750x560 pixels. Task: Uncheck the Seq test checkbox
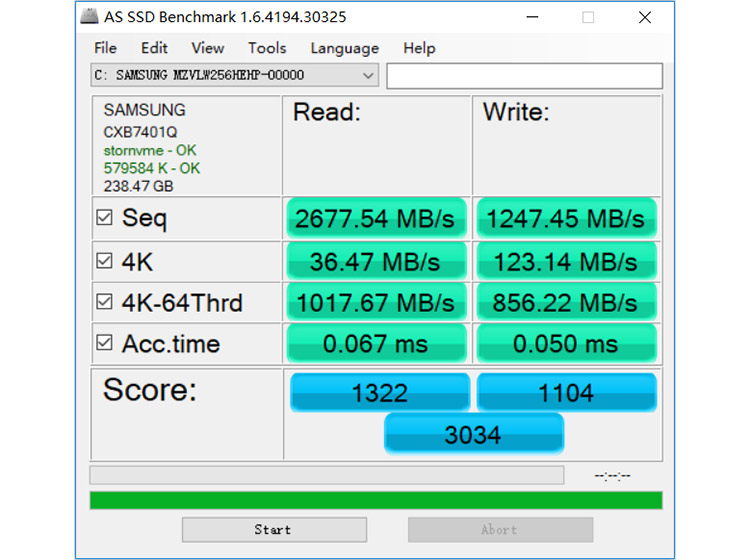pos(104,218)
